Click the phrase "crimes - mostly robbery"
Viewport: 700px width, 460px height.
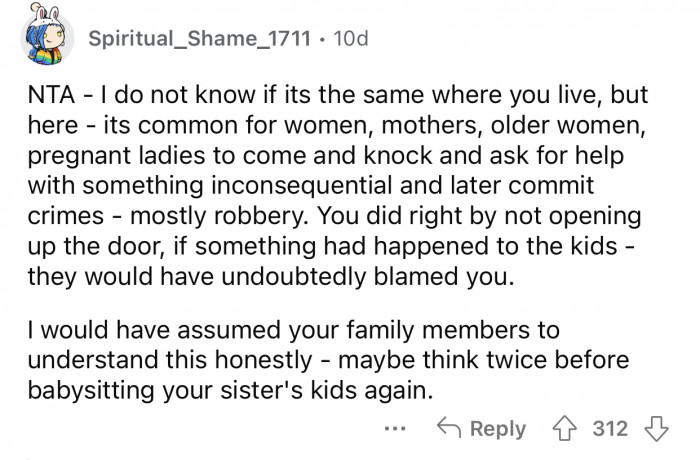coord(167,216)
